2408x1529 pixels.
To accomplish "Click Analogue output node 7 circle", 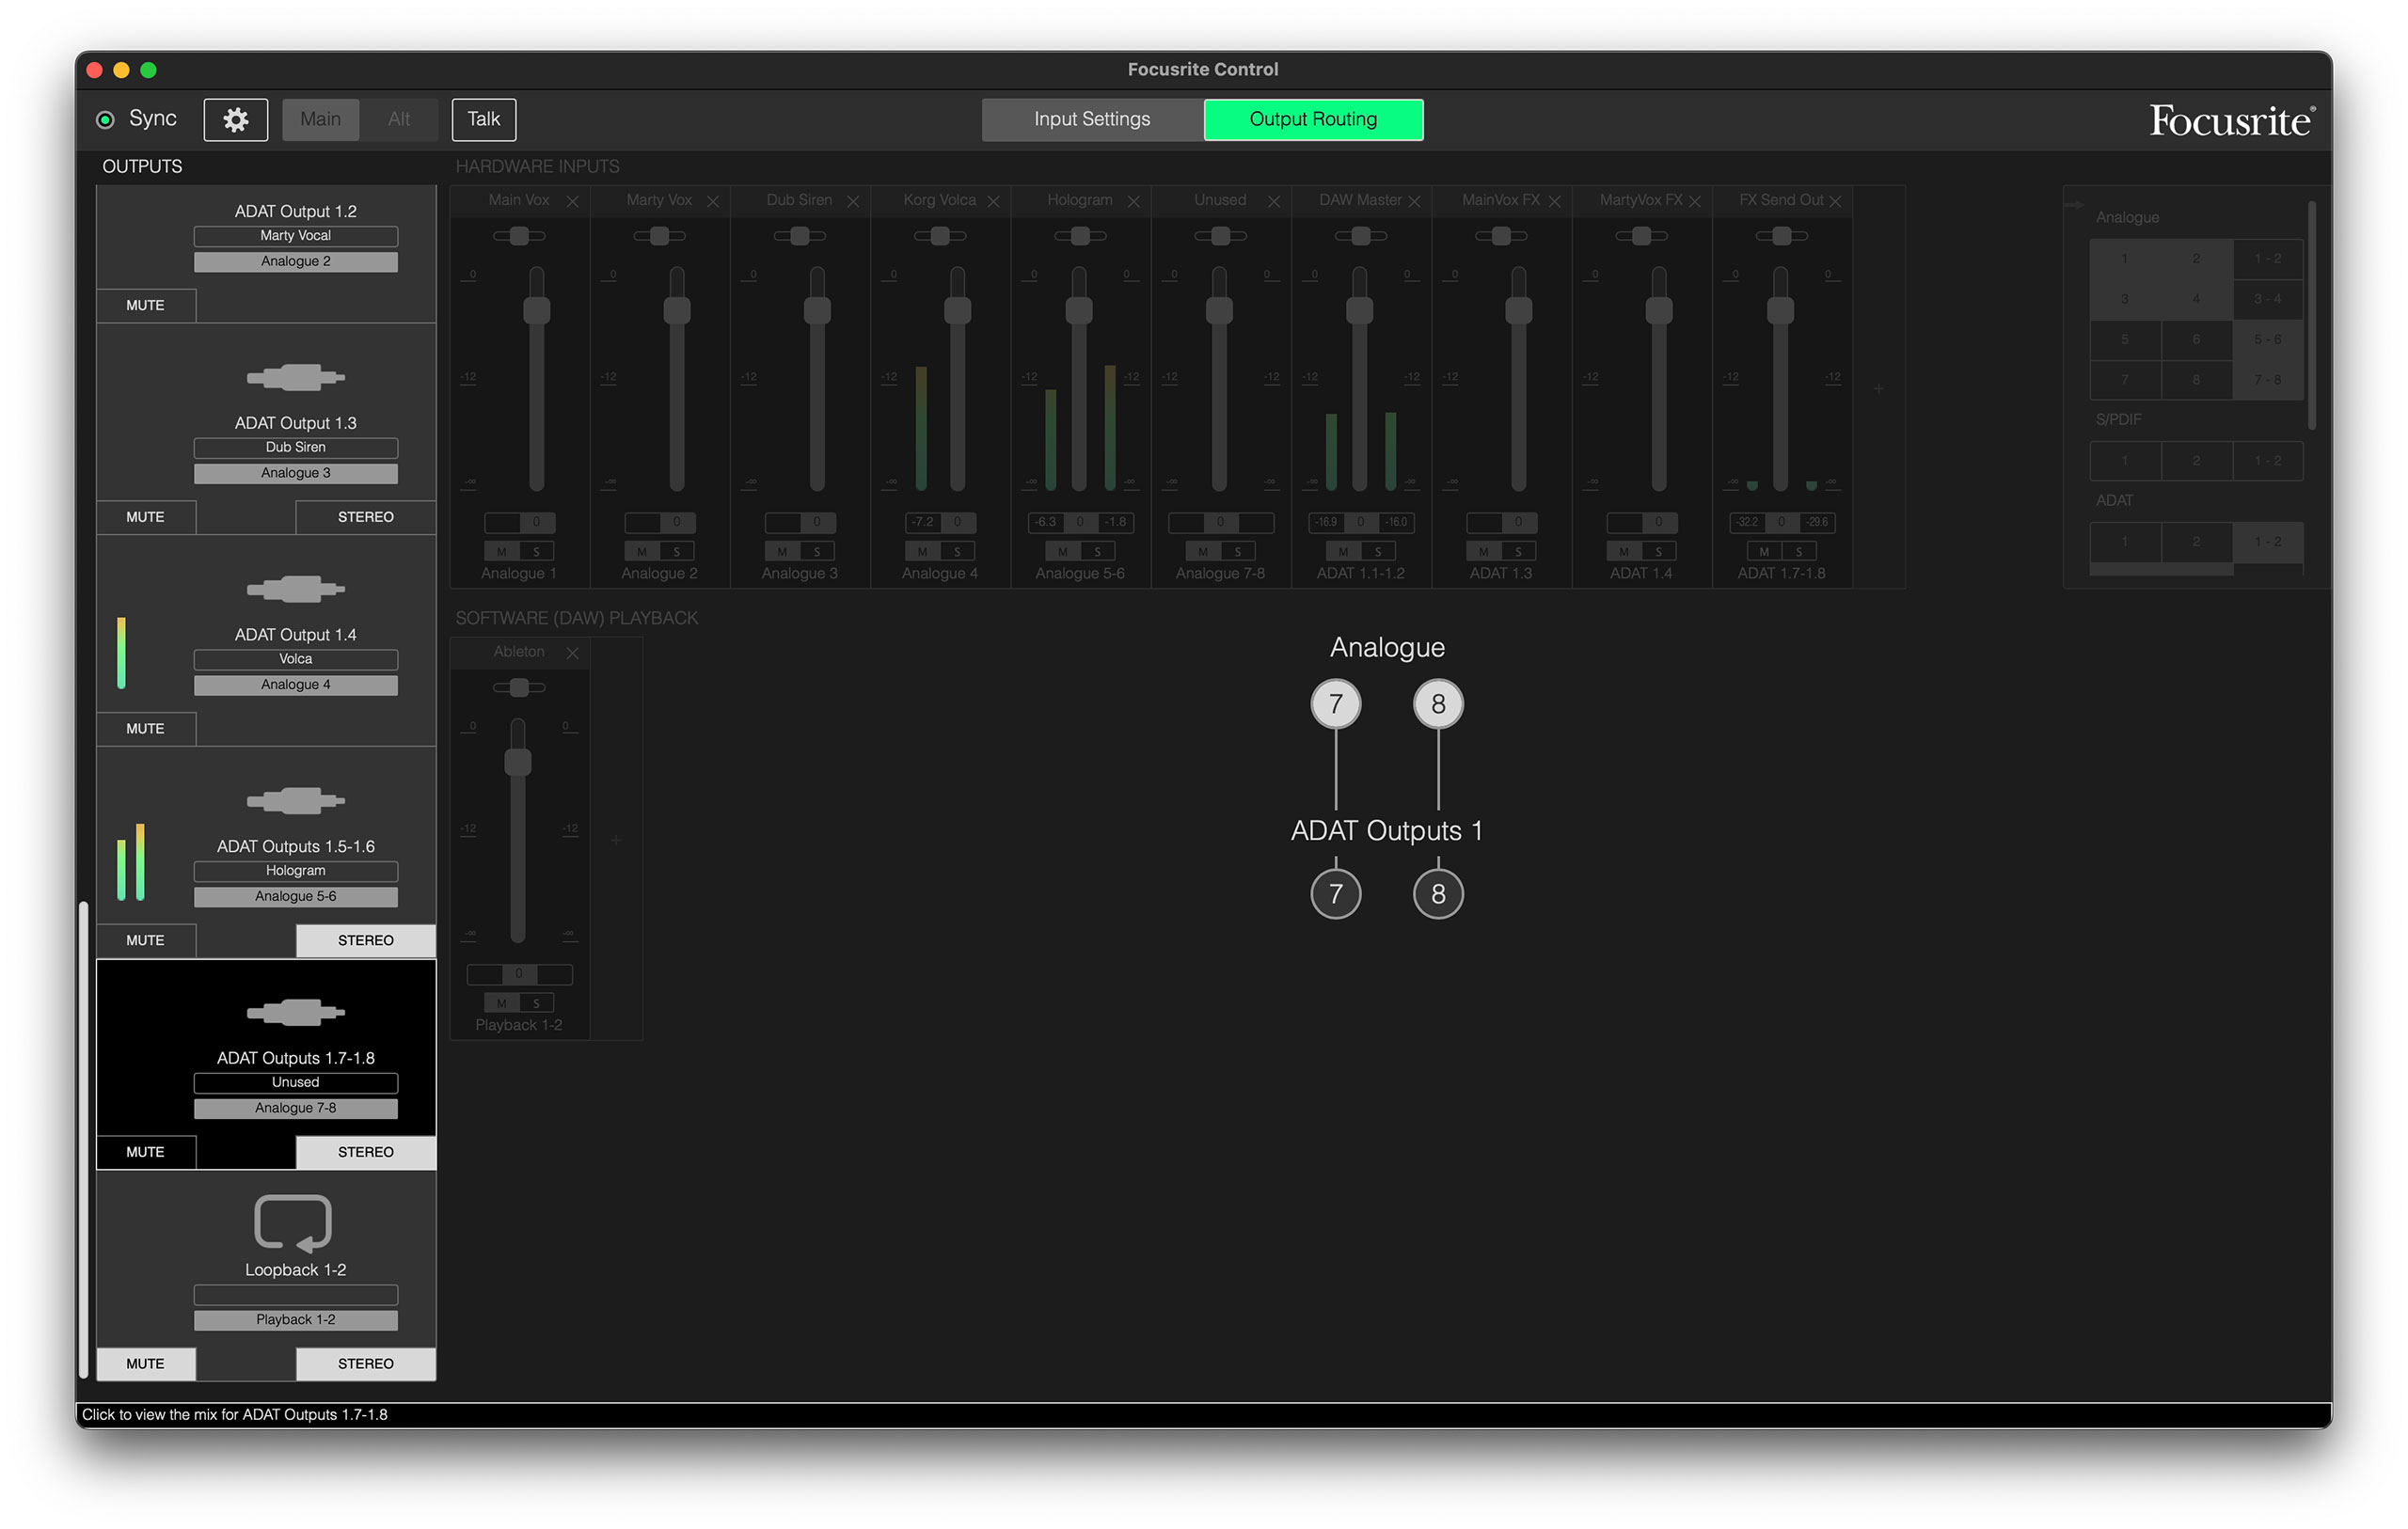I will [1336, 704].
